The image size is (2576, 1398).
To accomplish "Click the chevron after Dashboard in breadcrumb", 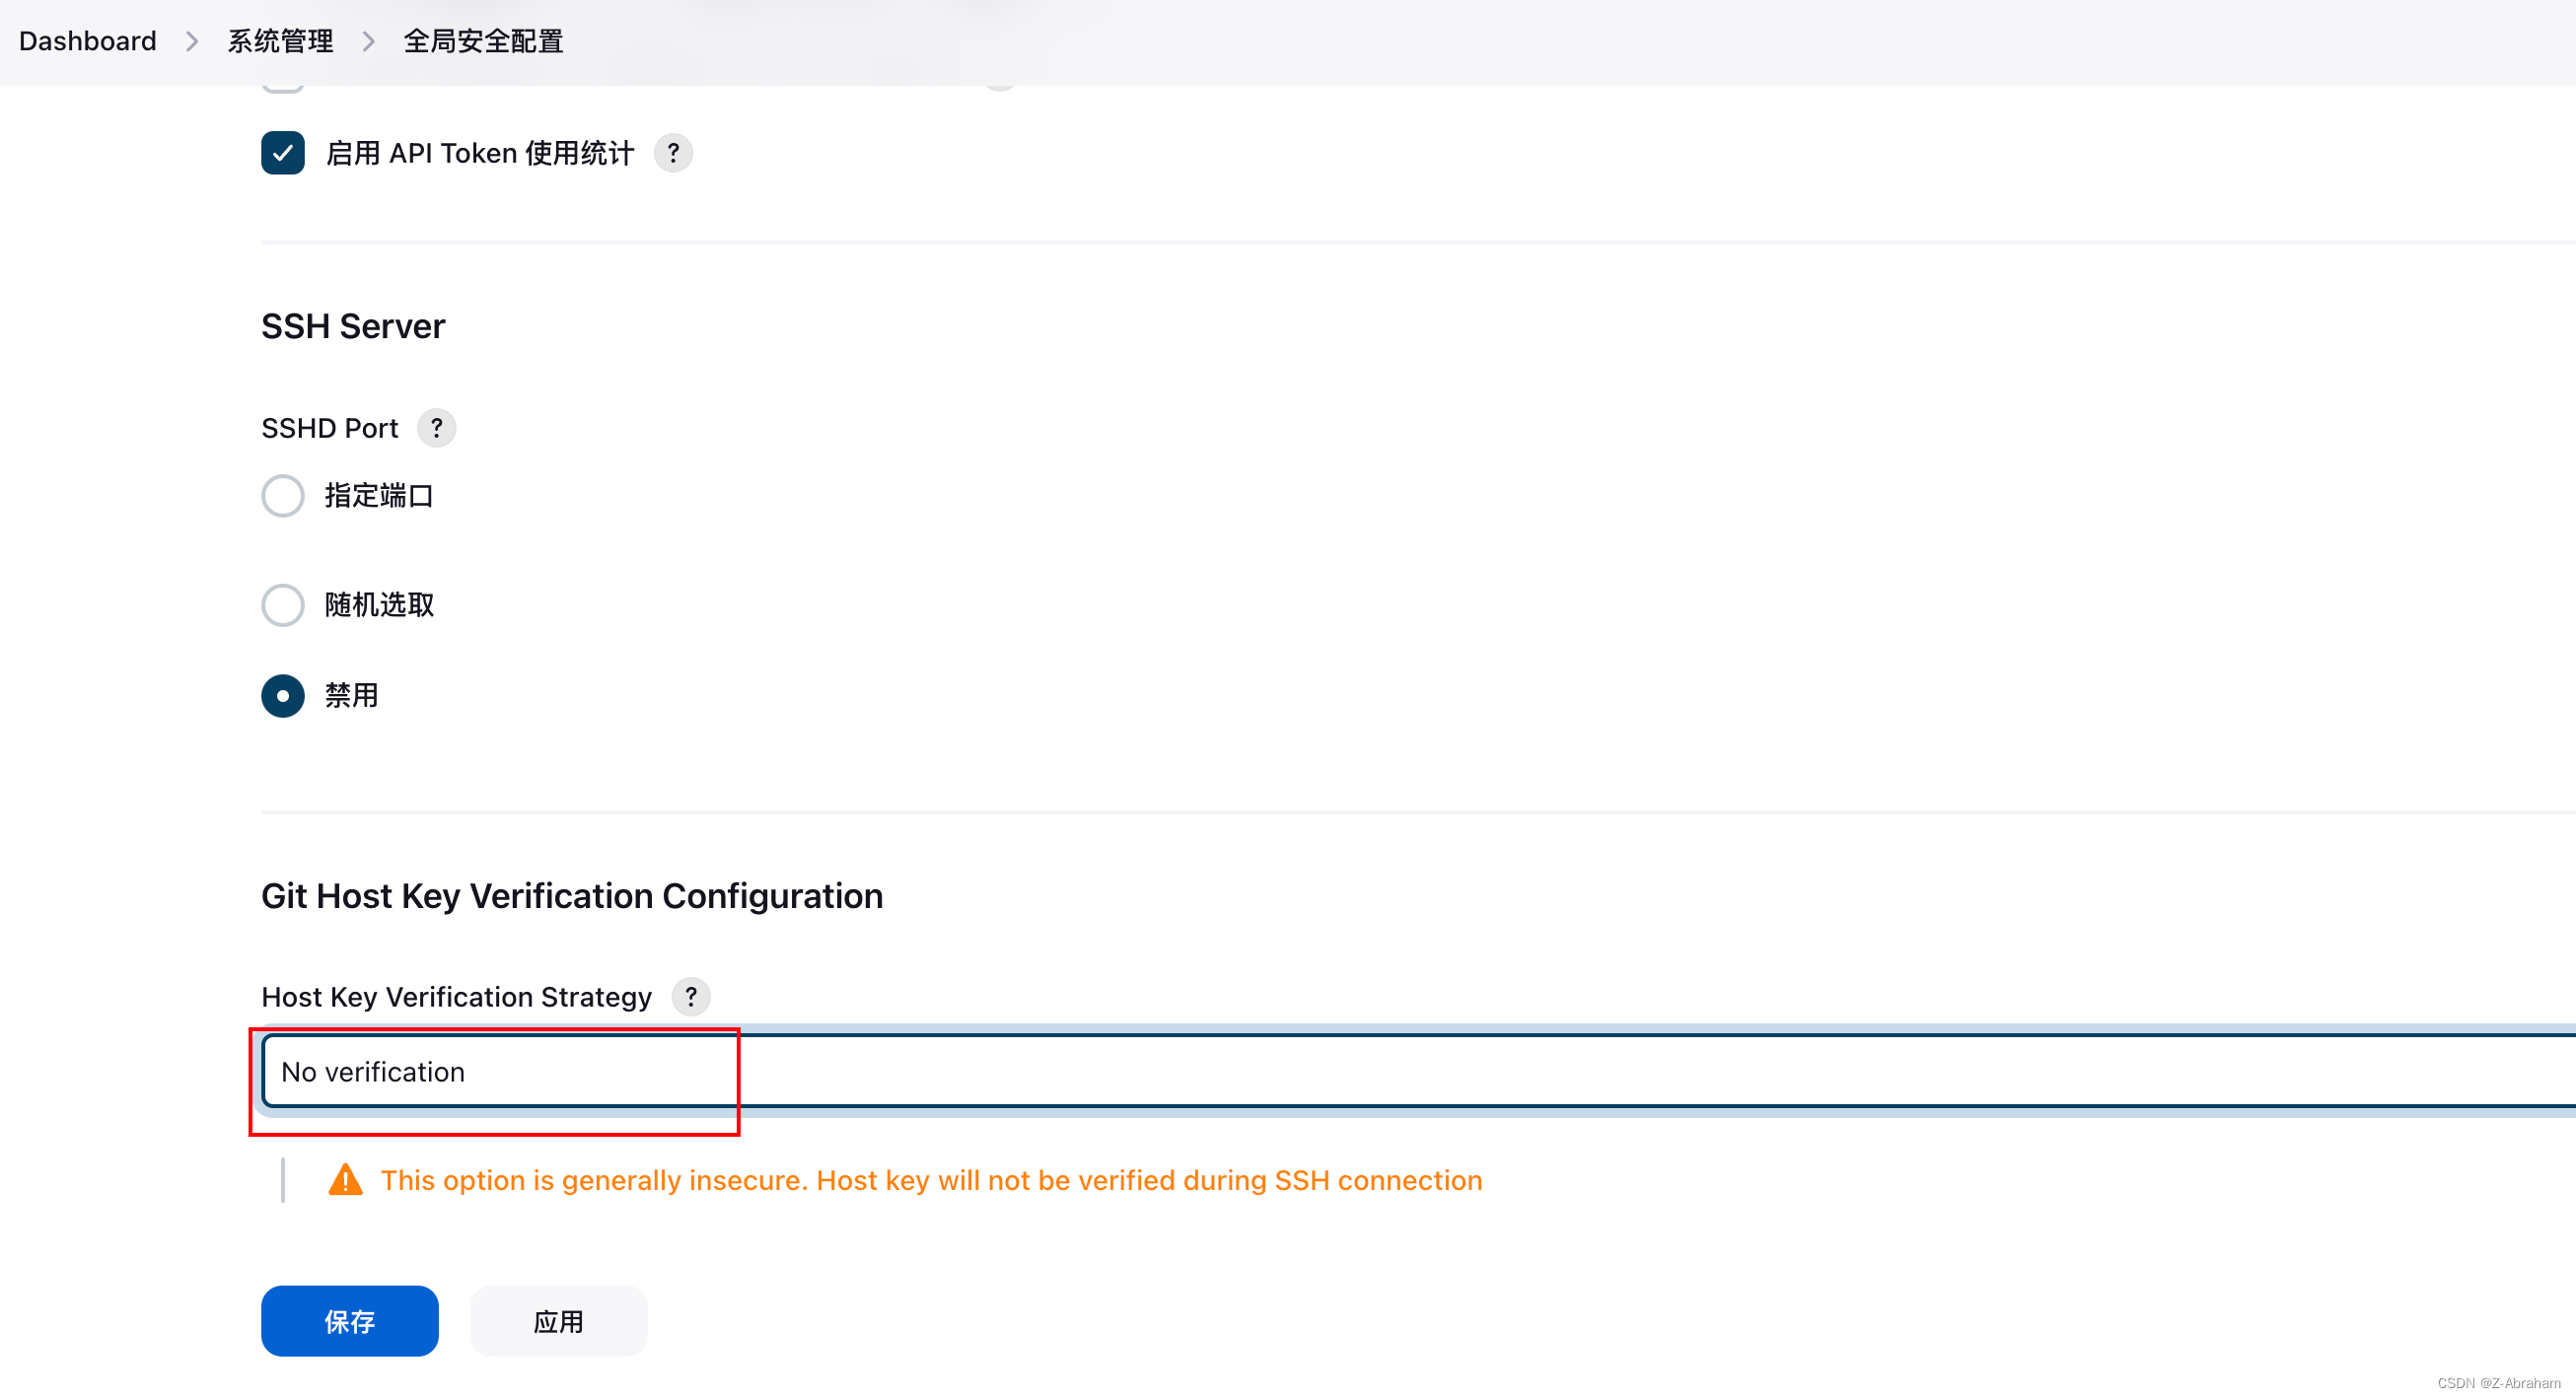I will pos(191,41).
